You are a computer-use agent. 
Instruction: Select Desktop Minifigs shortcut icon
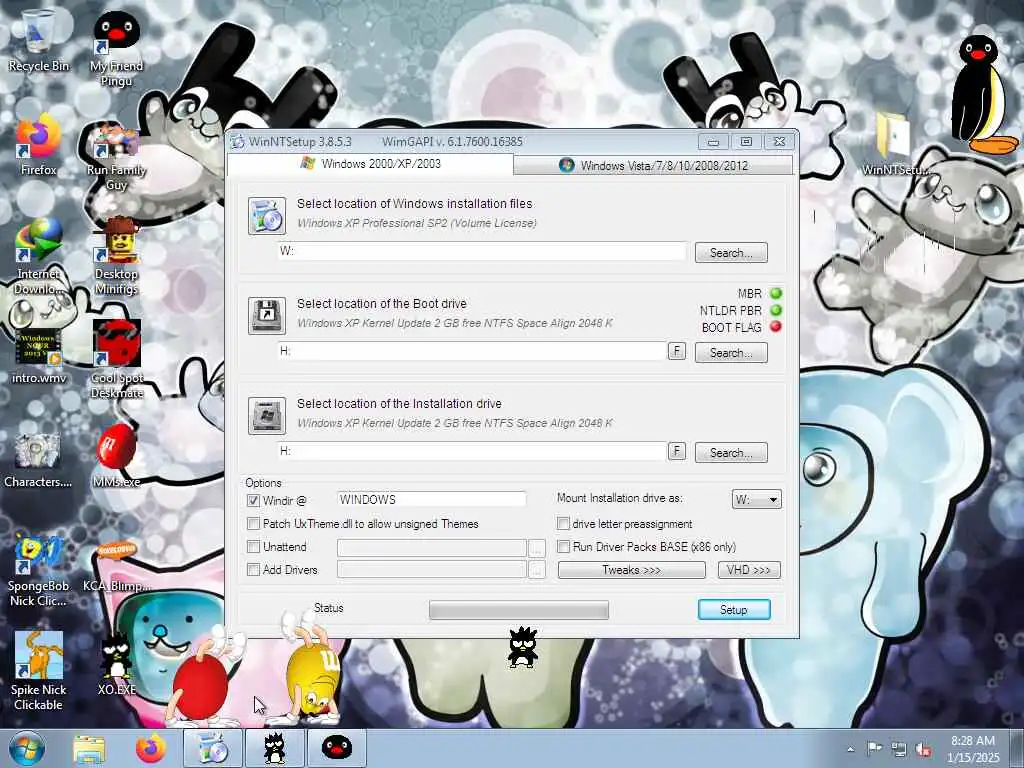[x=116, y=256]
